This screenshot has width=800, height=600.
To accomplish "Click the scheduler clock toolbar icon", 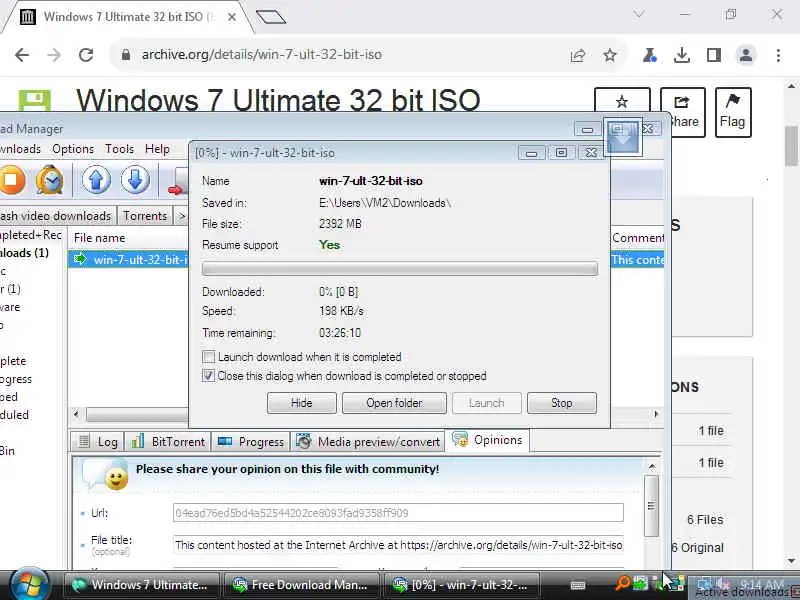I will (49, 181).
